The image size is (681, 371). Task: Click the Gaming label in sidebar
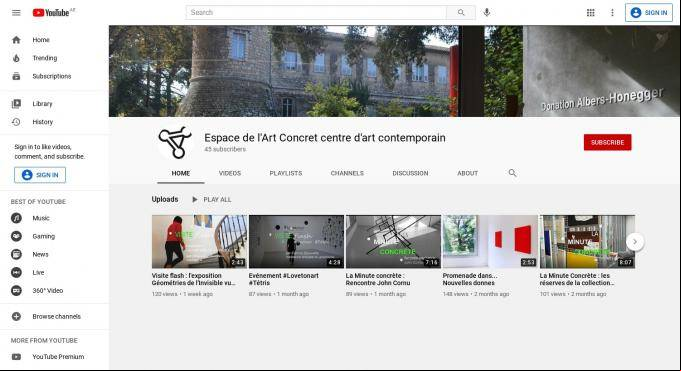pos(44,236)
